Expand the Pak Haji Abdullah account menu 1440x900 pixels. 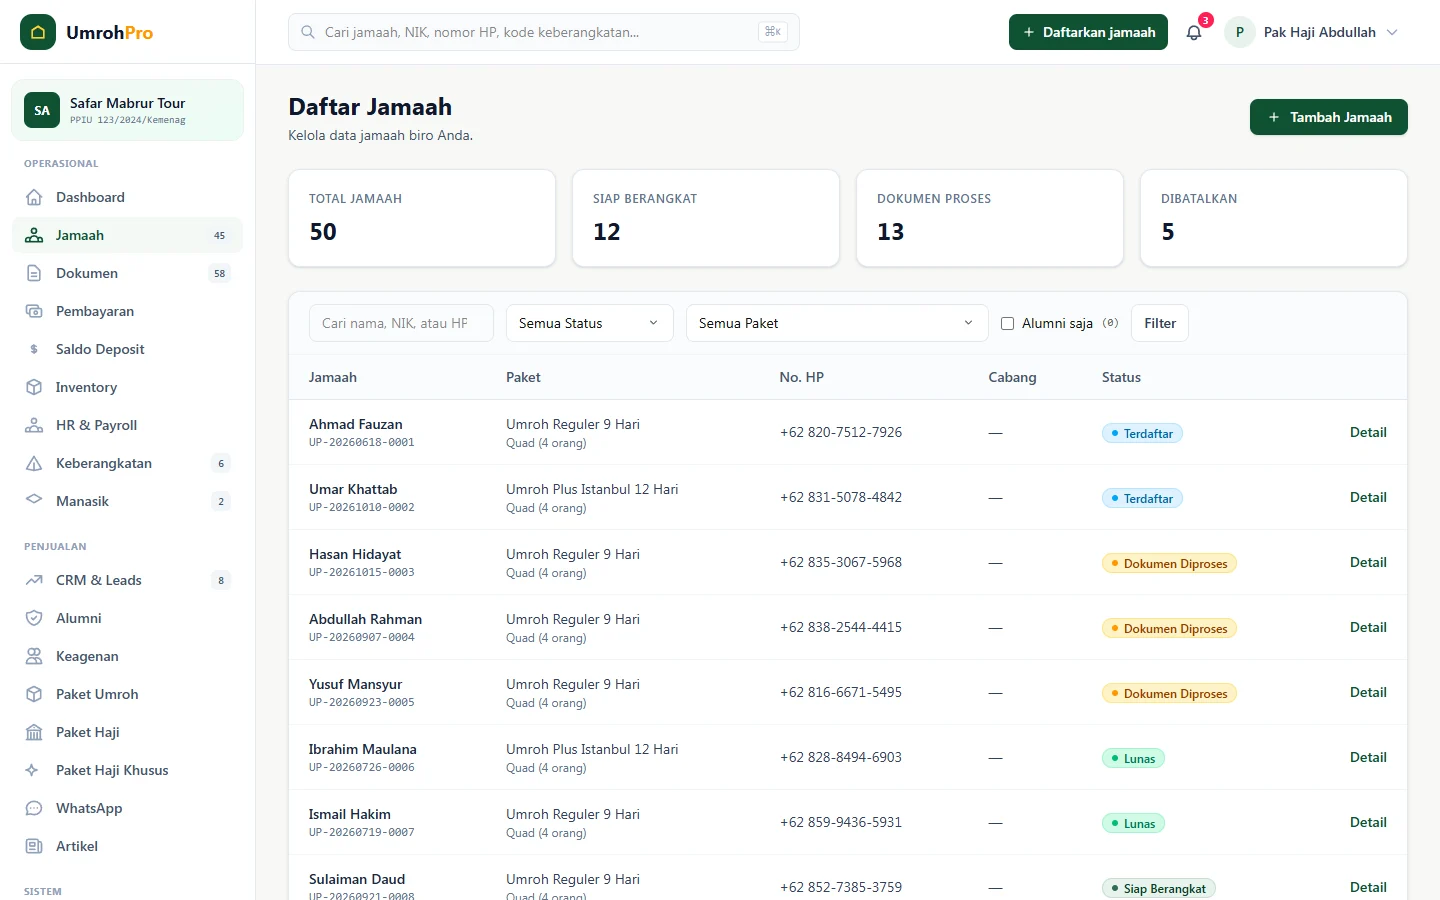(1312, 32)
